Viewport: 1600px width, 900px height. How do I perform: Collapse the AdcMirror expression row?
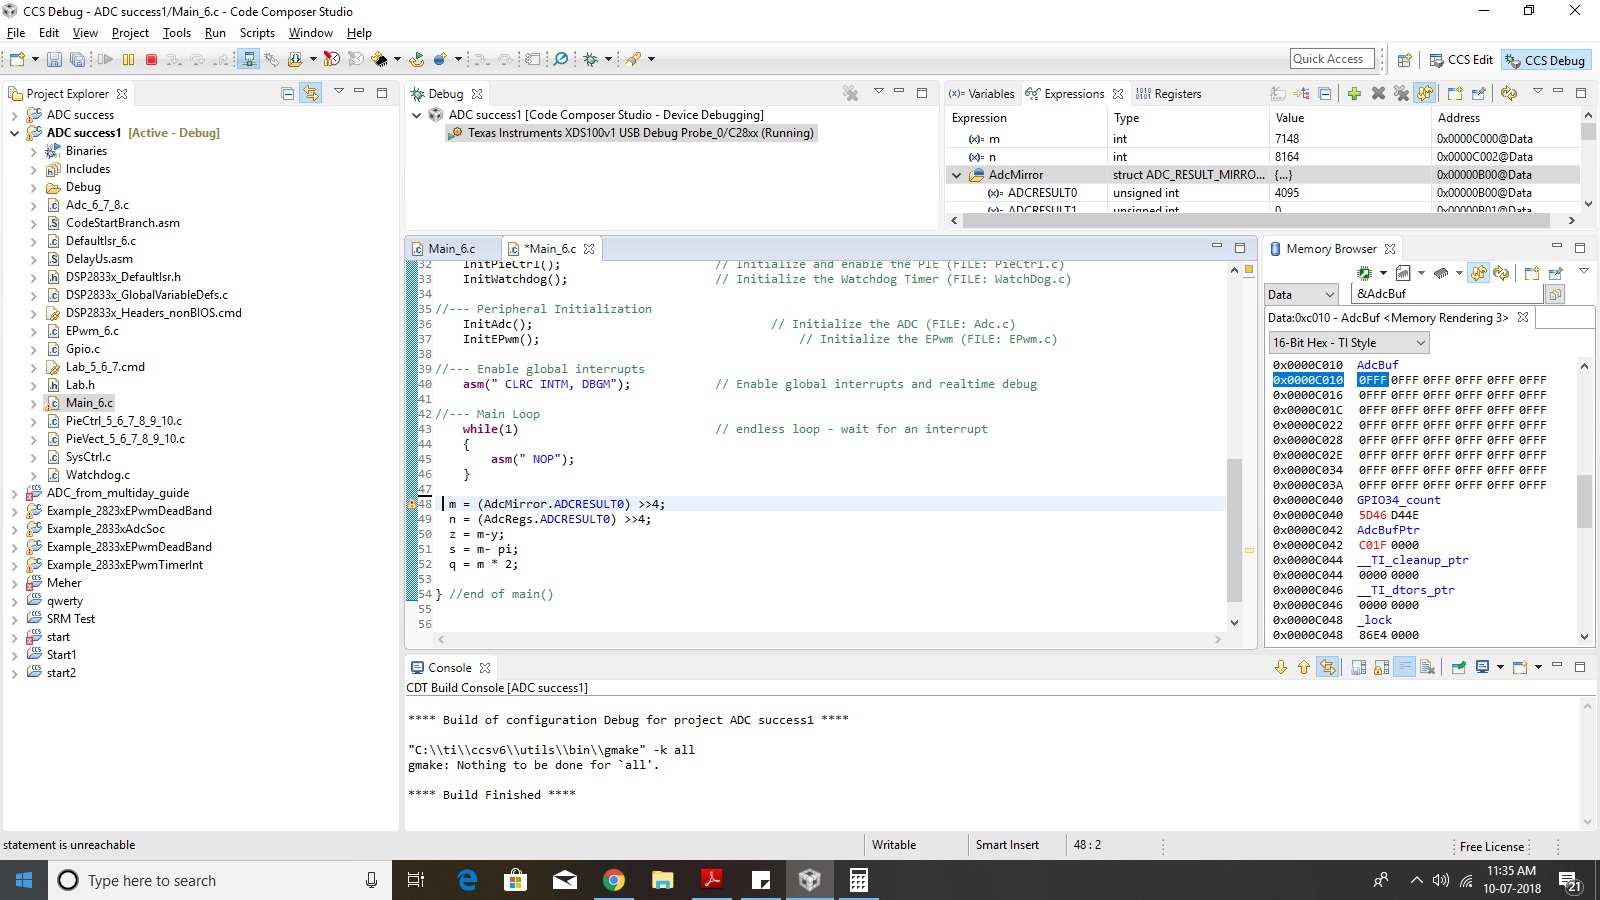point(957,175)
